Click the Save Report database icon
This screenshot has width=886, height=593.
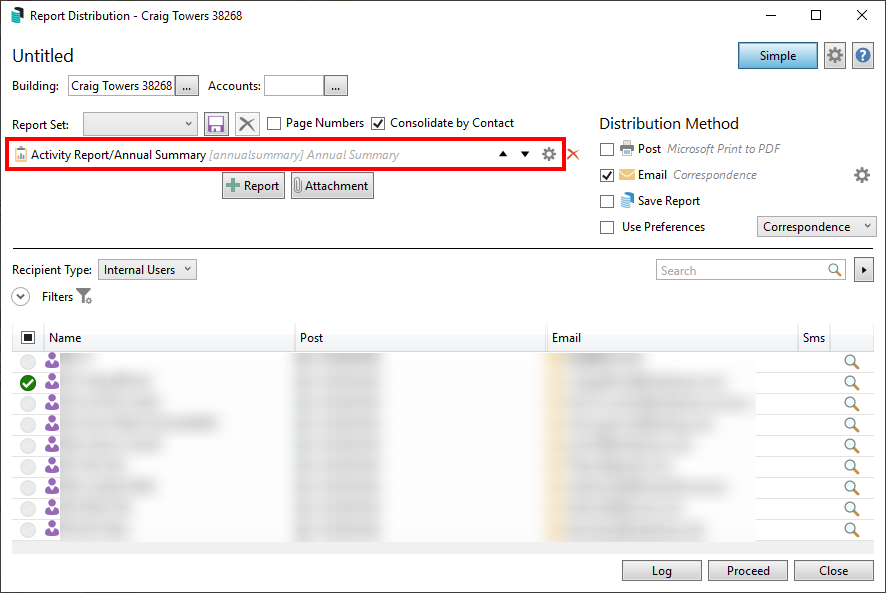[x=627, y=200]
